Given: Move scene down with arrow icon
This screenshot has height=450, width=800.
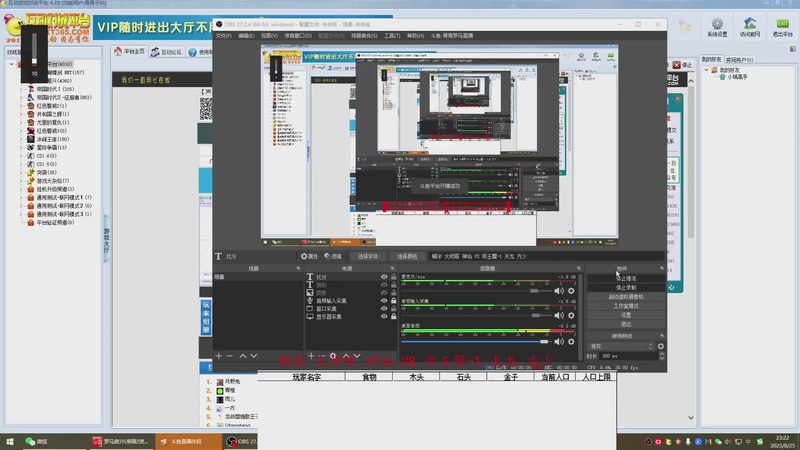Looking at the screenshot, I should pyautogui.click(x=254, y=356).
